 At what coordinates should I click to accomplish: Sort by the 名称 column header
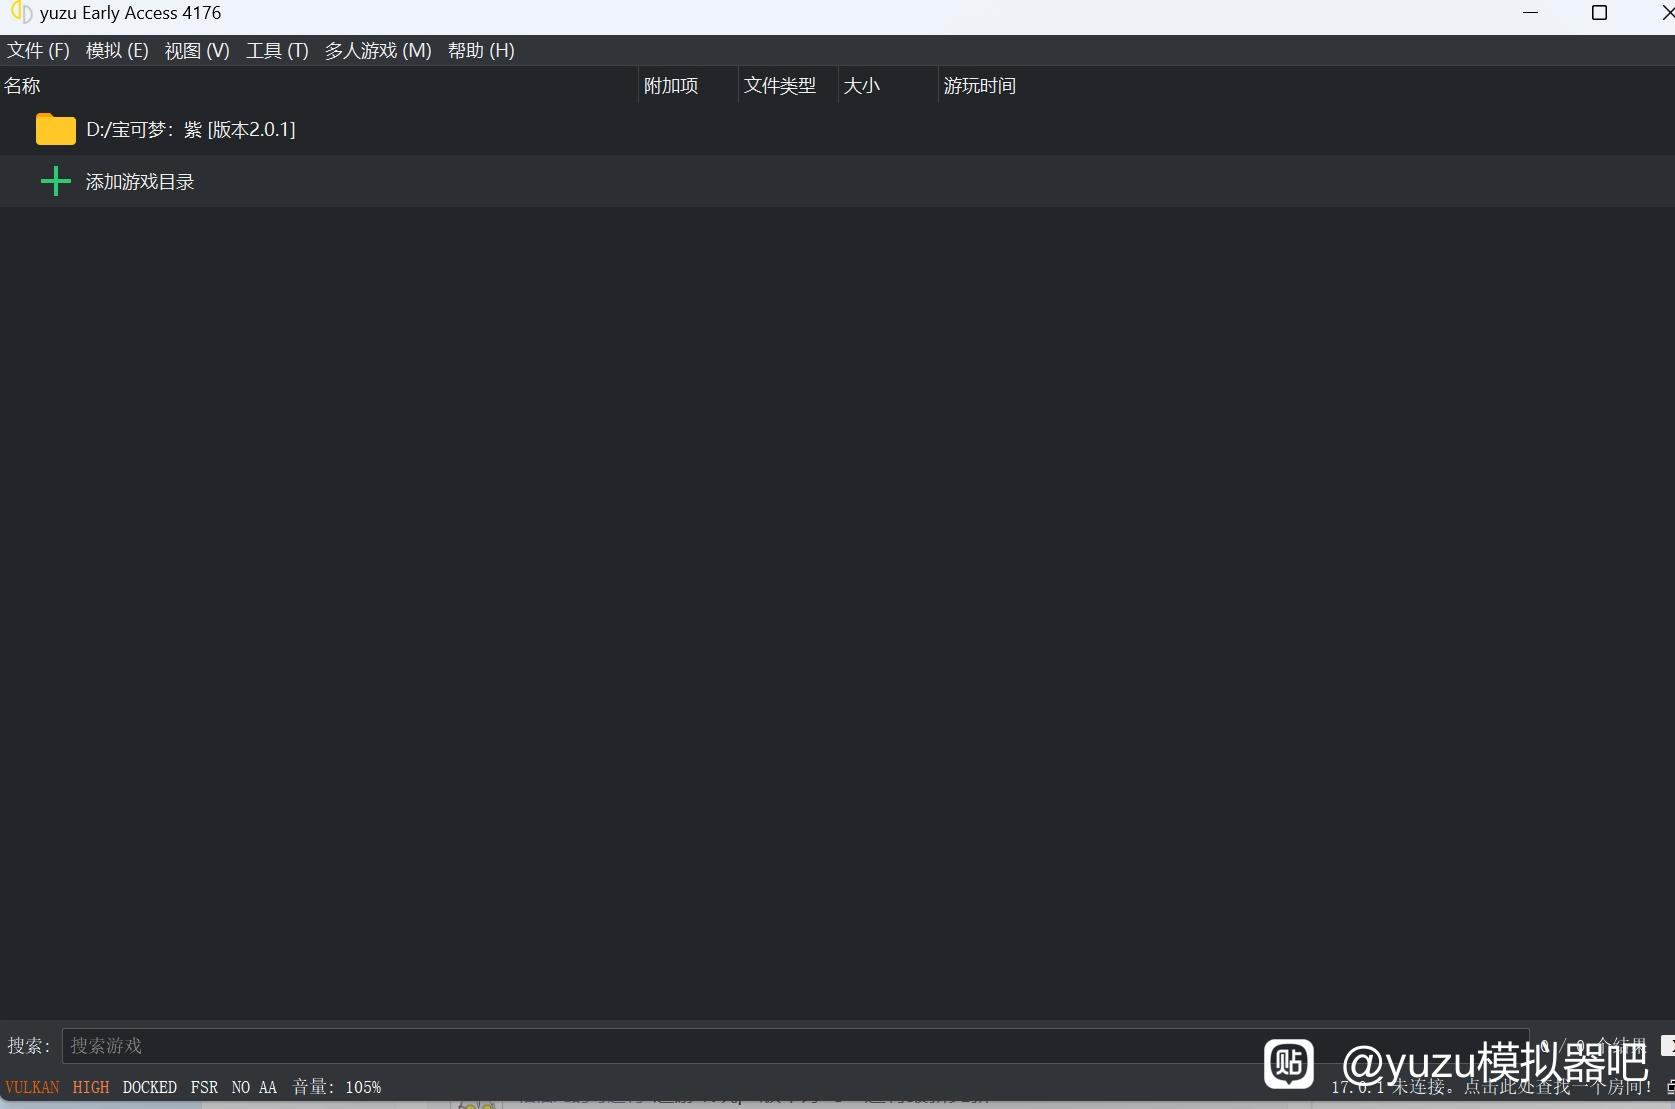click(x=318, y=86)
